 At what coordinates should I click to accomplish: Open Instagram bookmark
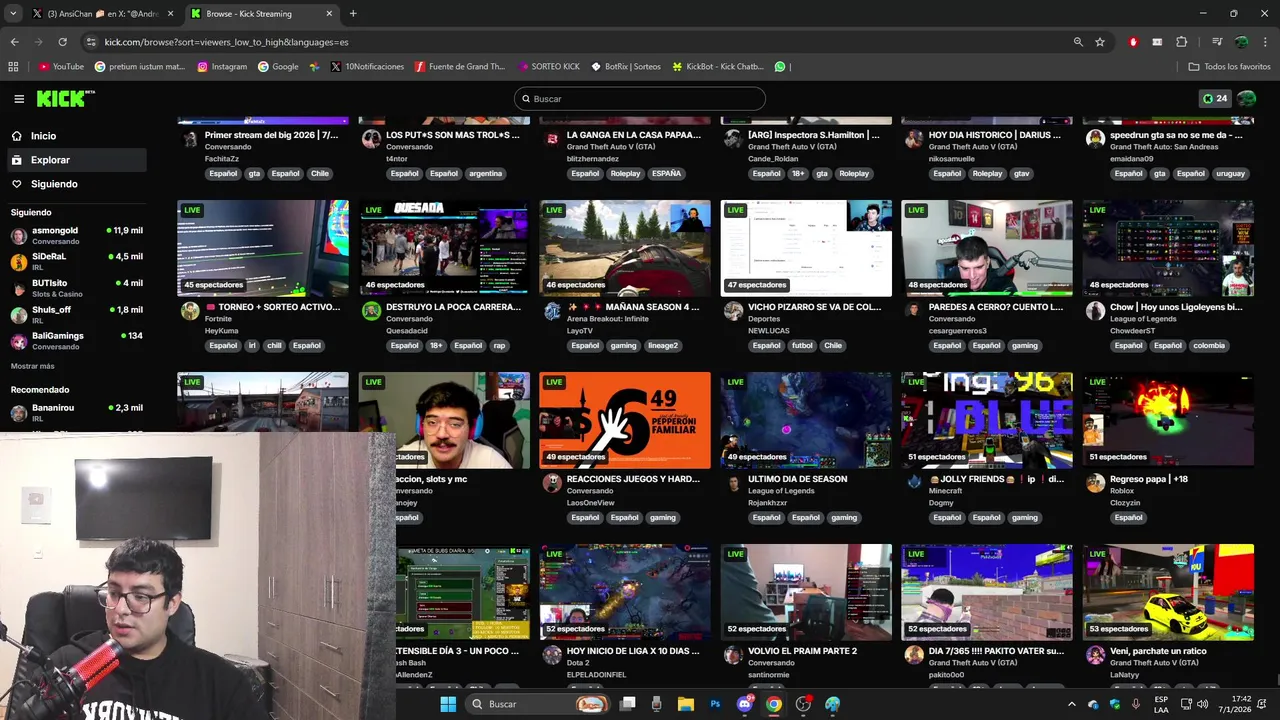click(x=222, y=67)
